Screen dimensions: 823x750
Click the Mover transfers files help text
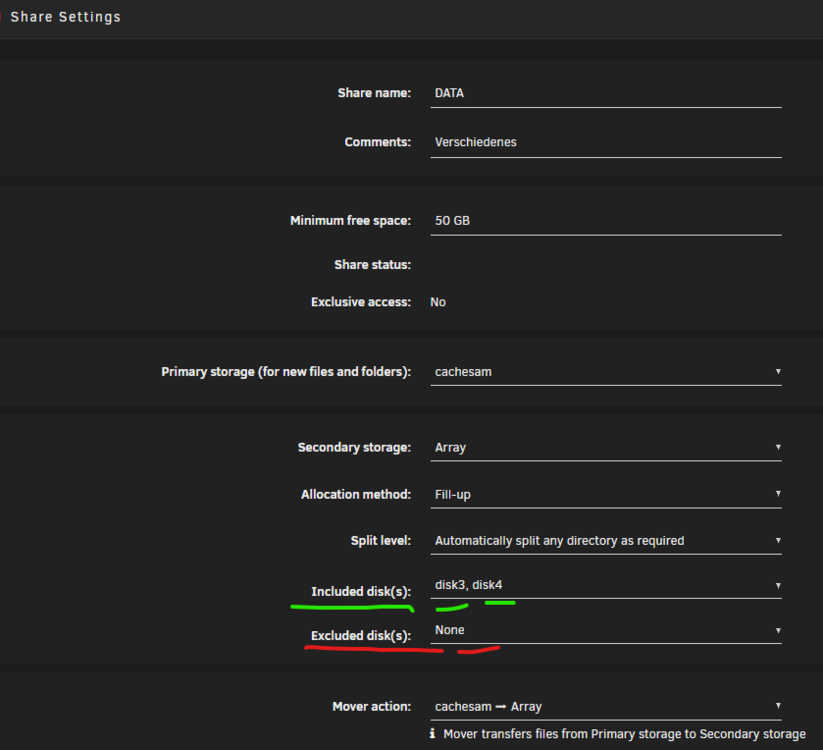click(624, 734)
